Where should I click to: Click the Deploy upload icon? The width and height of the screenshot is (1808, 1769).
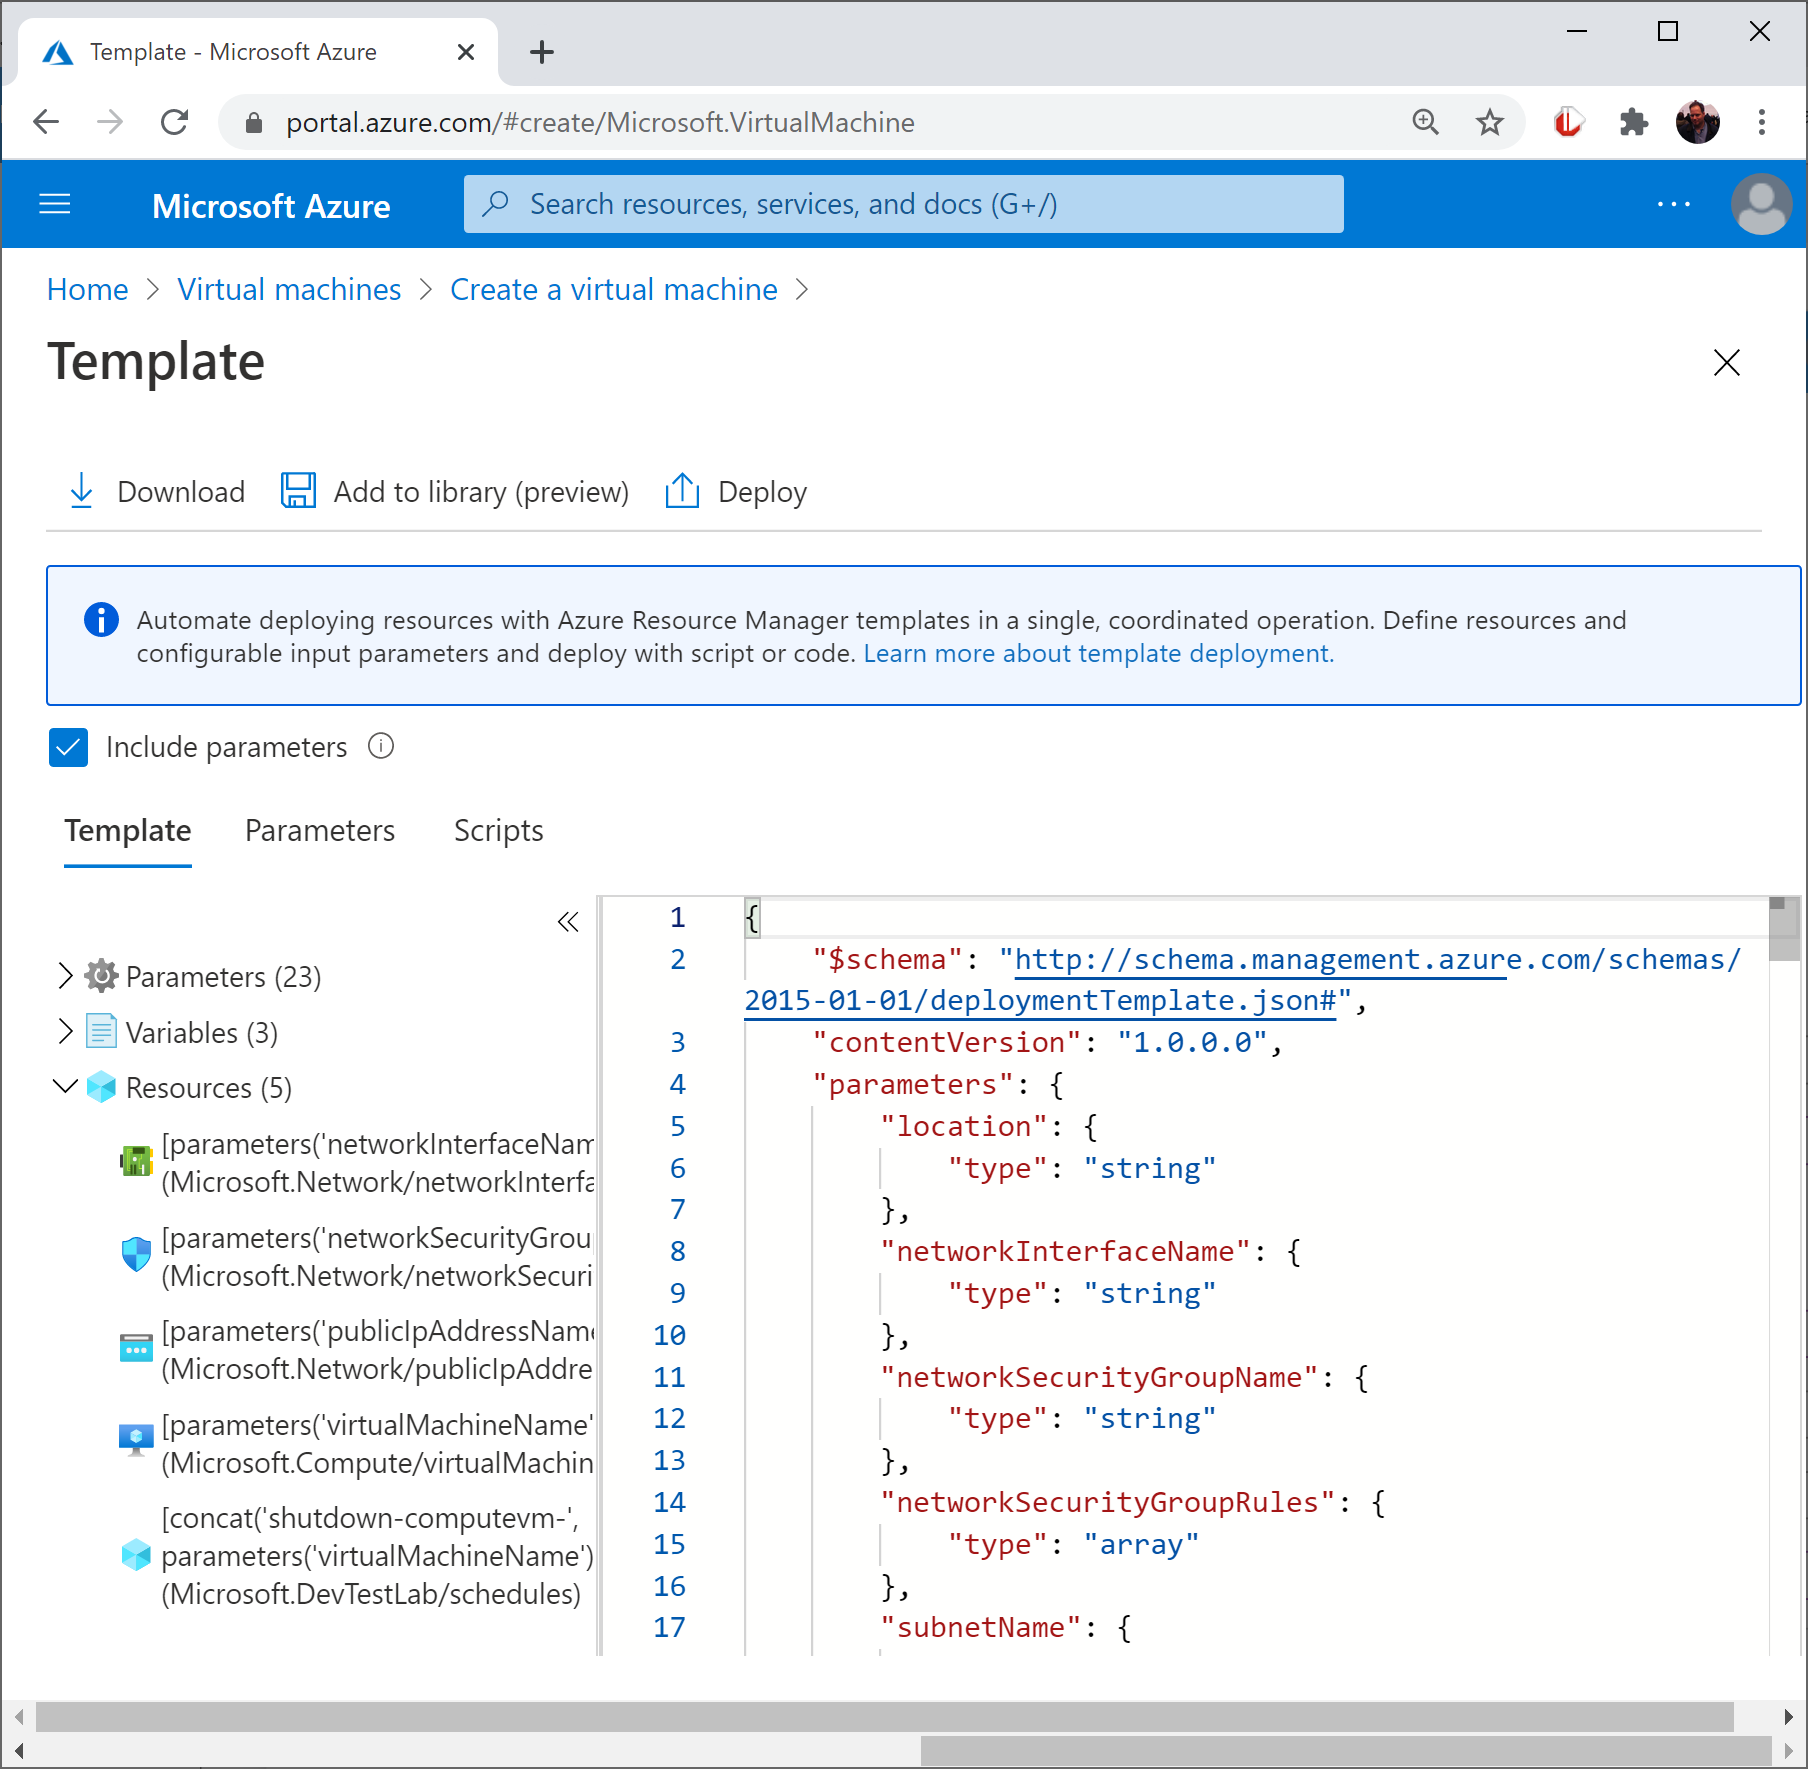[x=682, y=491]
